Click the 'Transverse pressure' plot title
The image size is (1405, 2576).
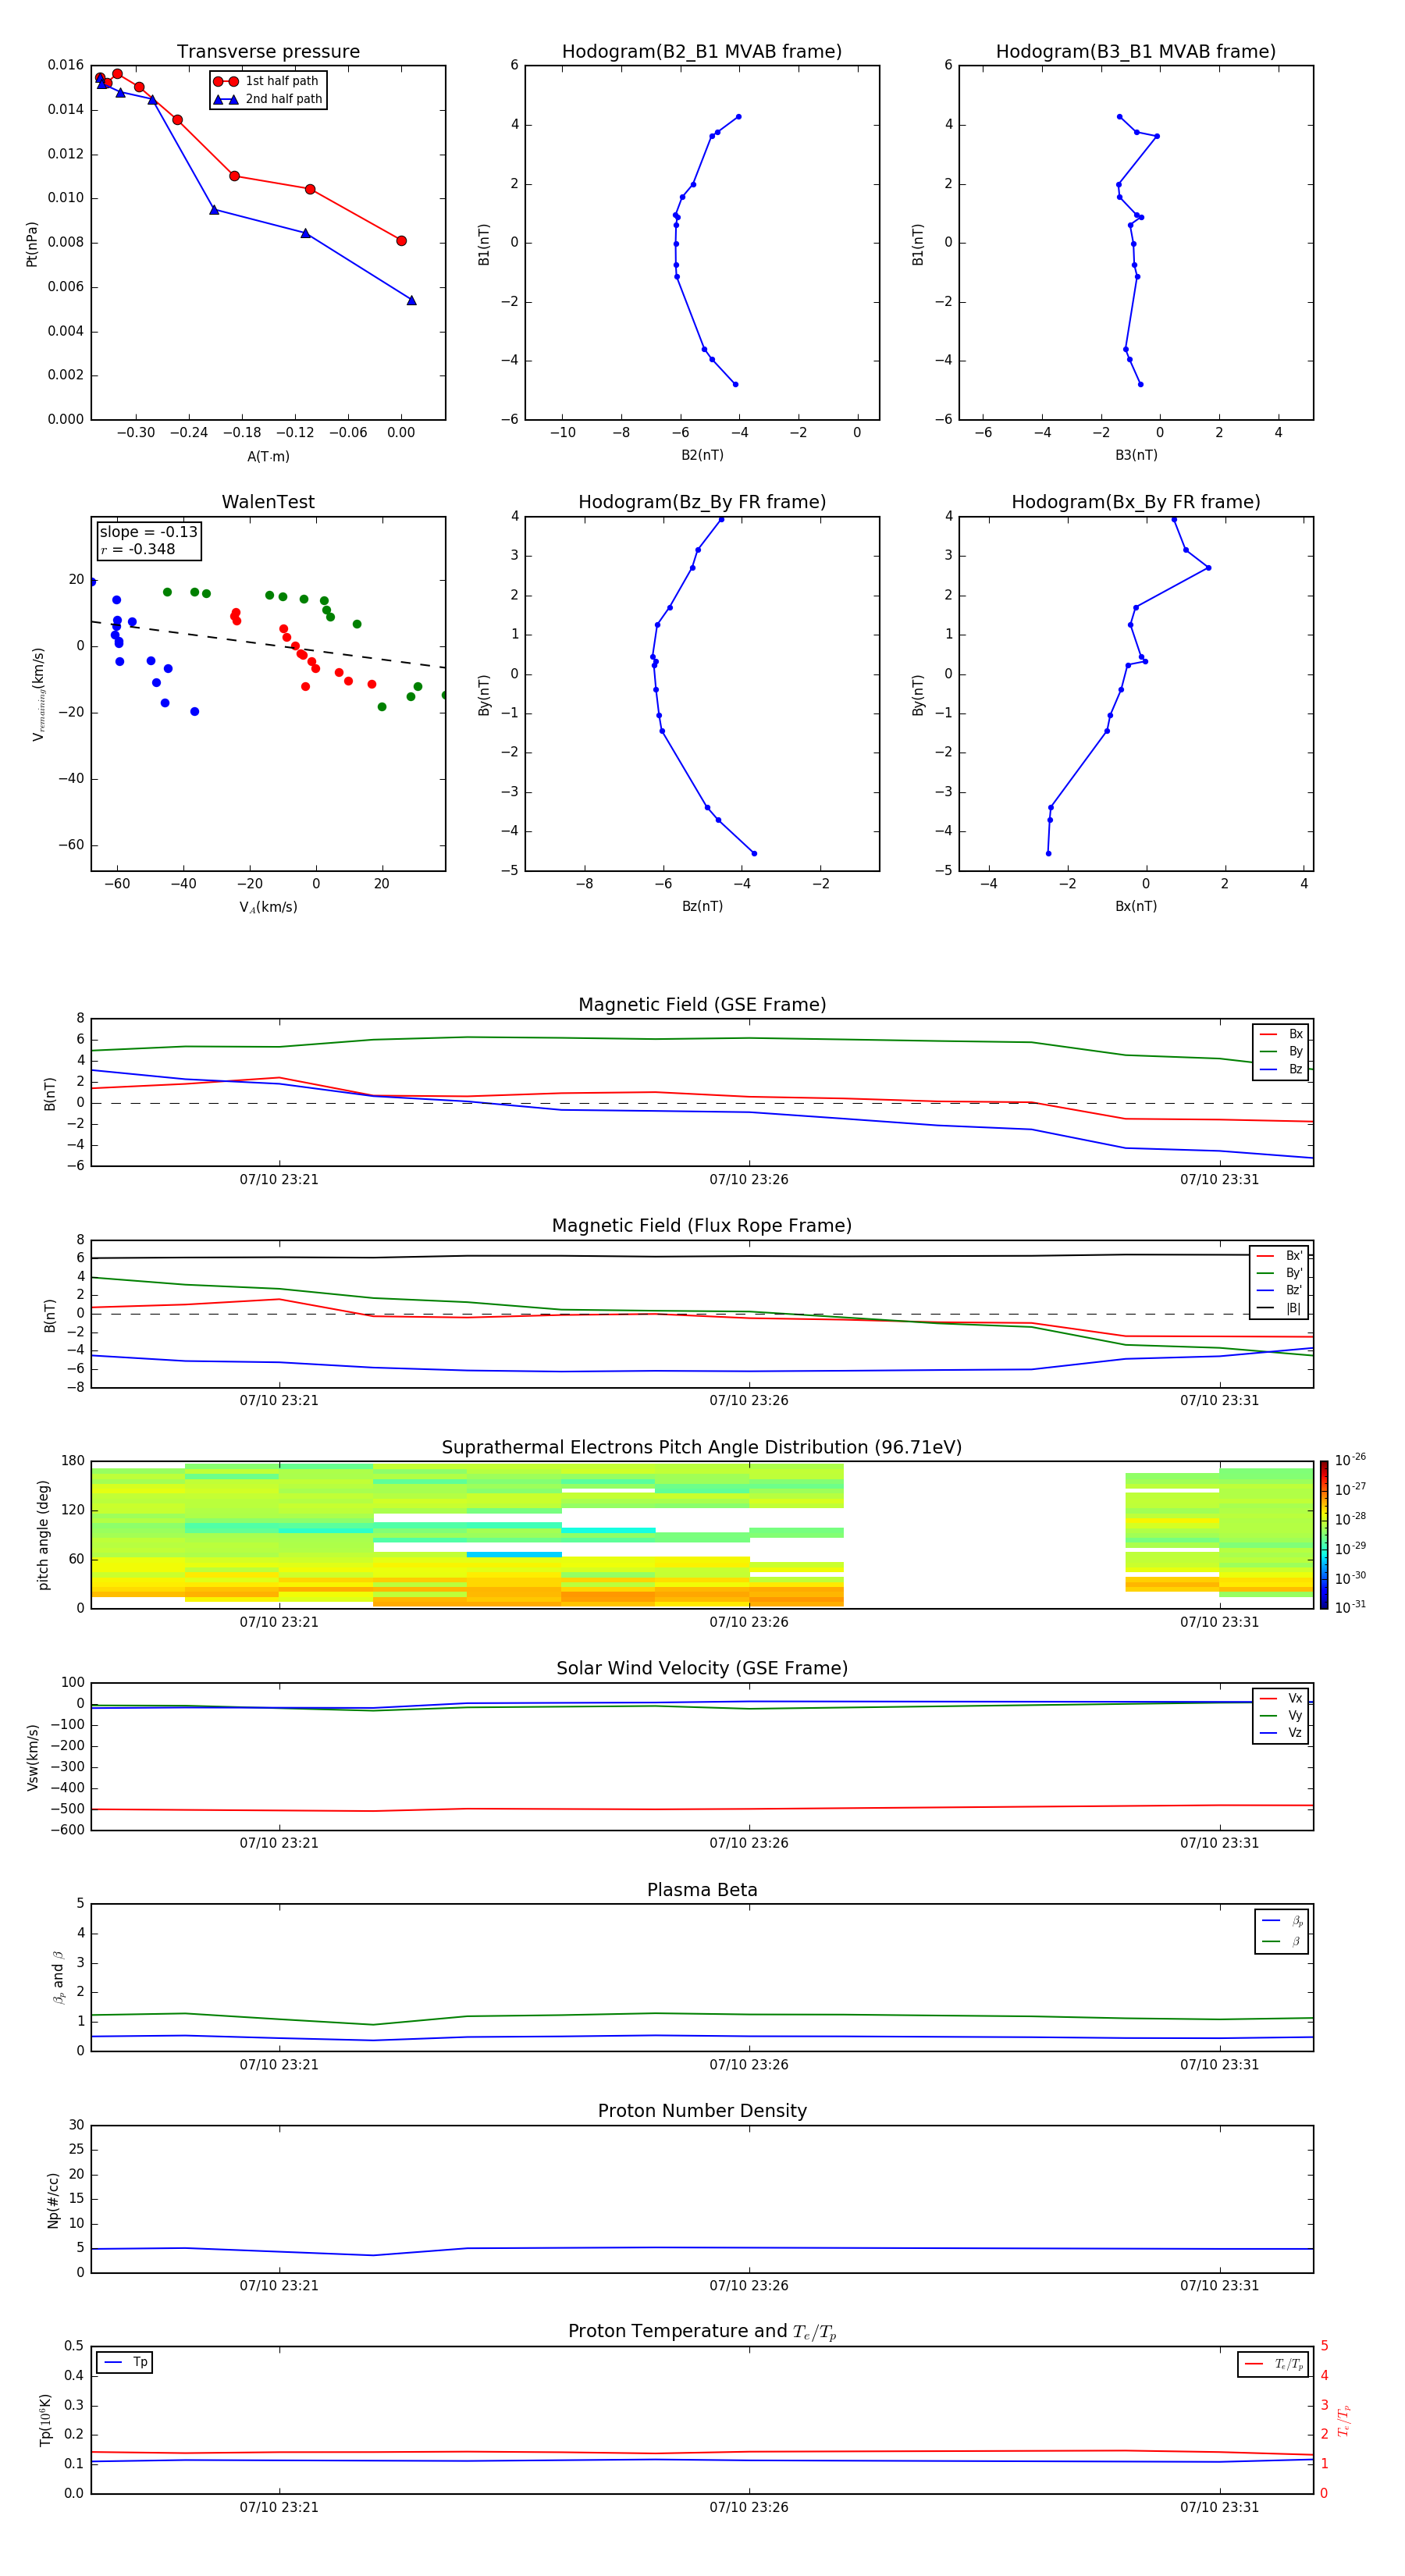pyautogui.click(x=268, y=51)
